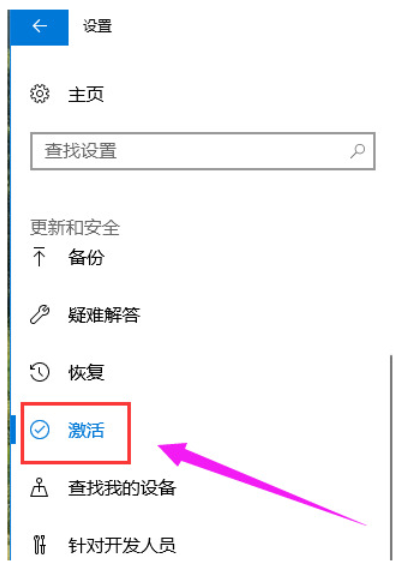Click the wrench troubleshoot icon

[x=40, y=314]
